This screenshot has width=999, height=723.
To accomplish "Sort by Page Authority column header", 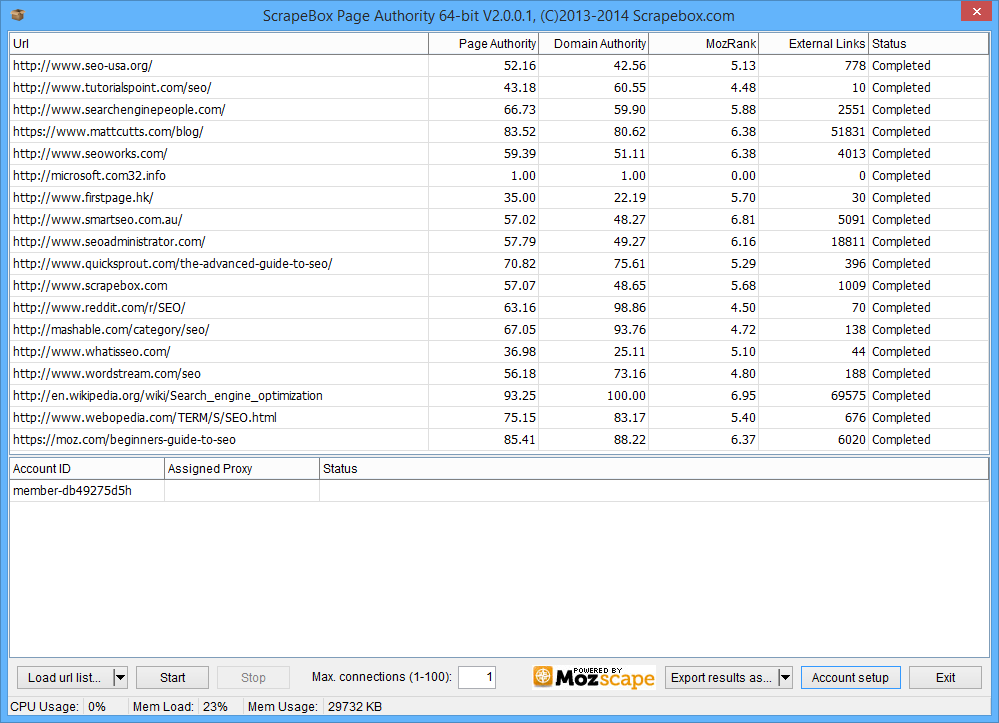I will [484, 44].
